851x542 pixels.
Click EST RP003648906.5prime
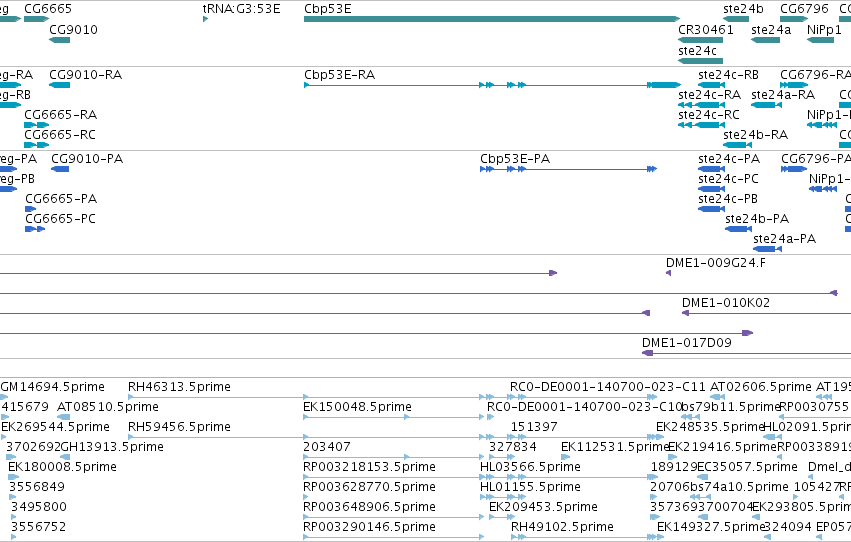pos(393,518)
